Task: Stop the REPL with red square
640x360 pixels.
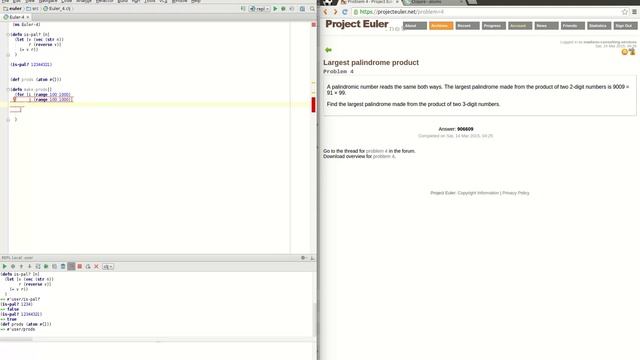Action: tap(80, 267)
